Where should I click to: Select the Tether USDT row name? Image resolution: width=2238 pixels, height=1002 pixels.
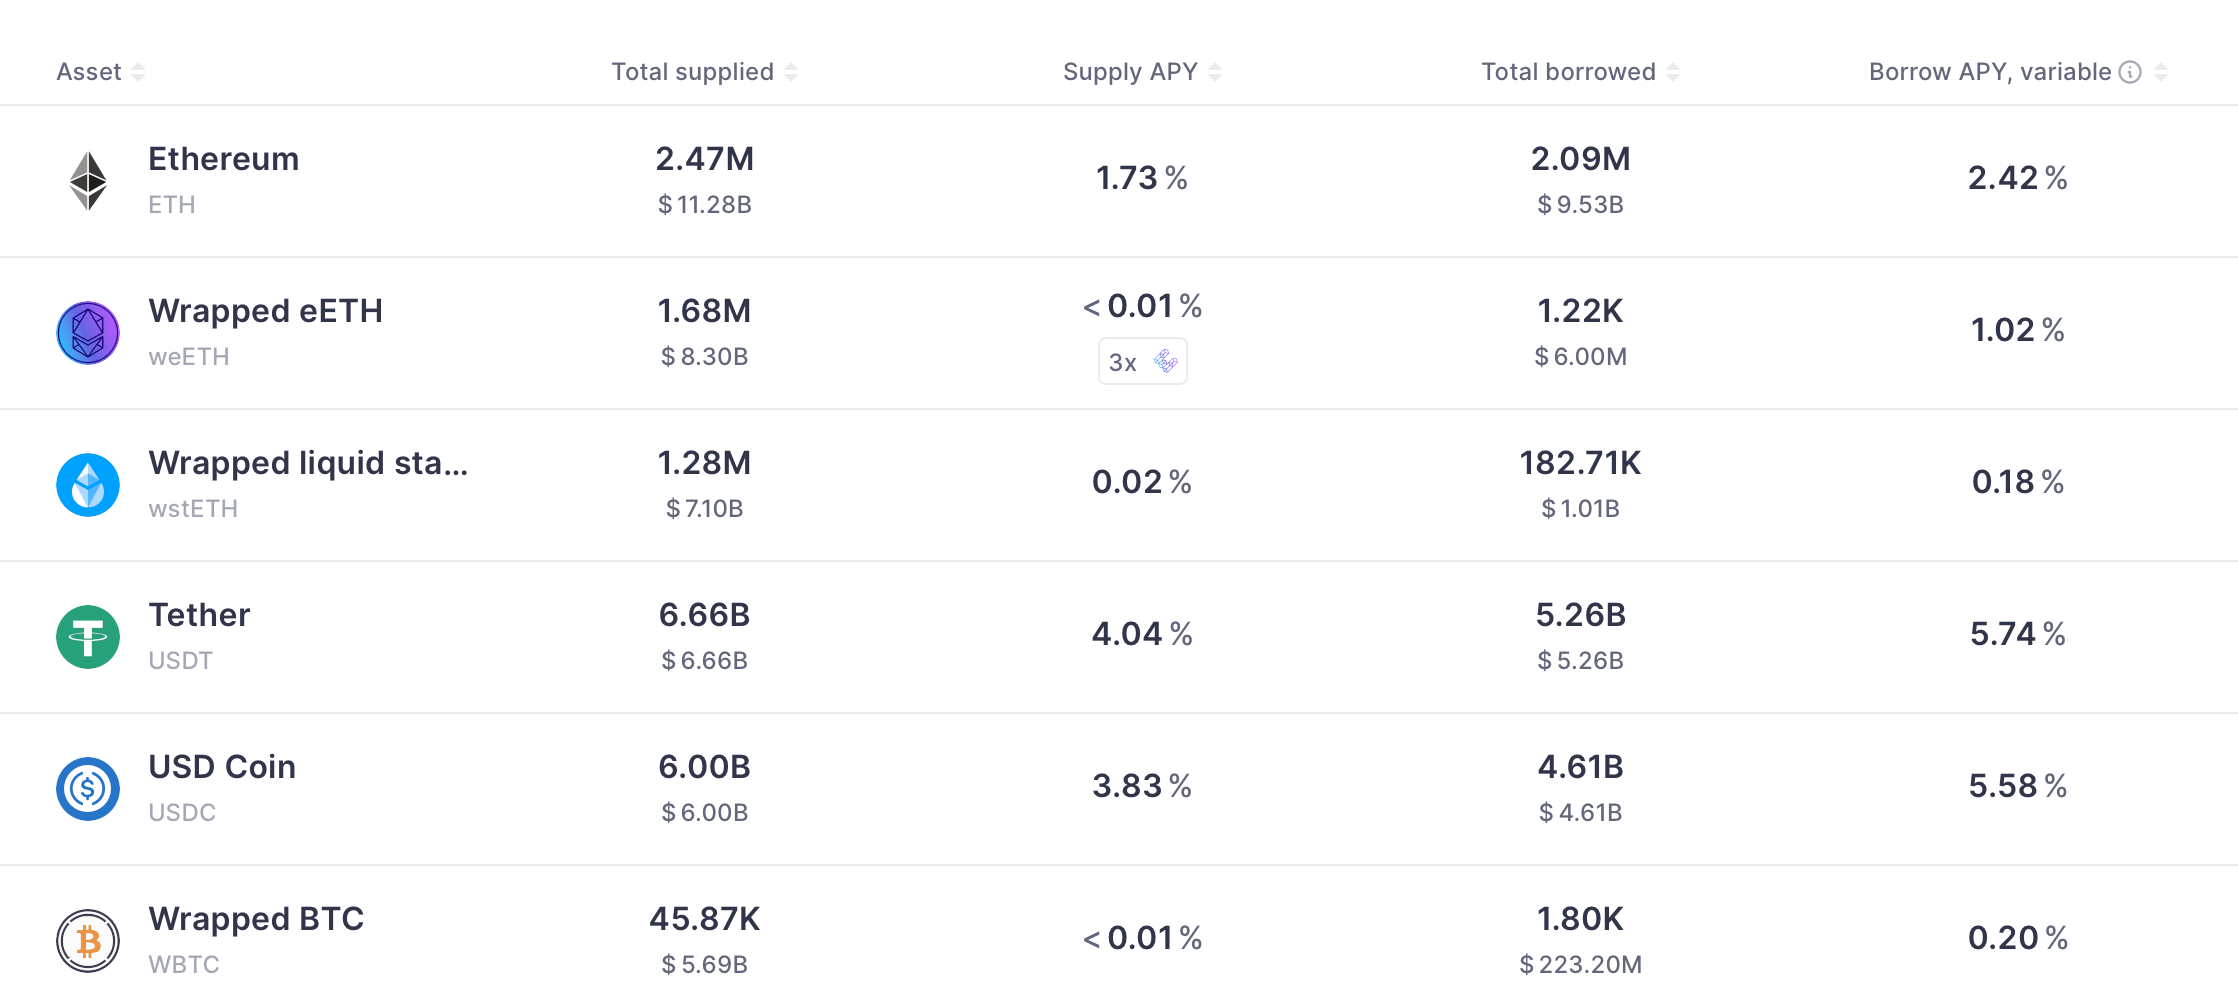point(199,615)
